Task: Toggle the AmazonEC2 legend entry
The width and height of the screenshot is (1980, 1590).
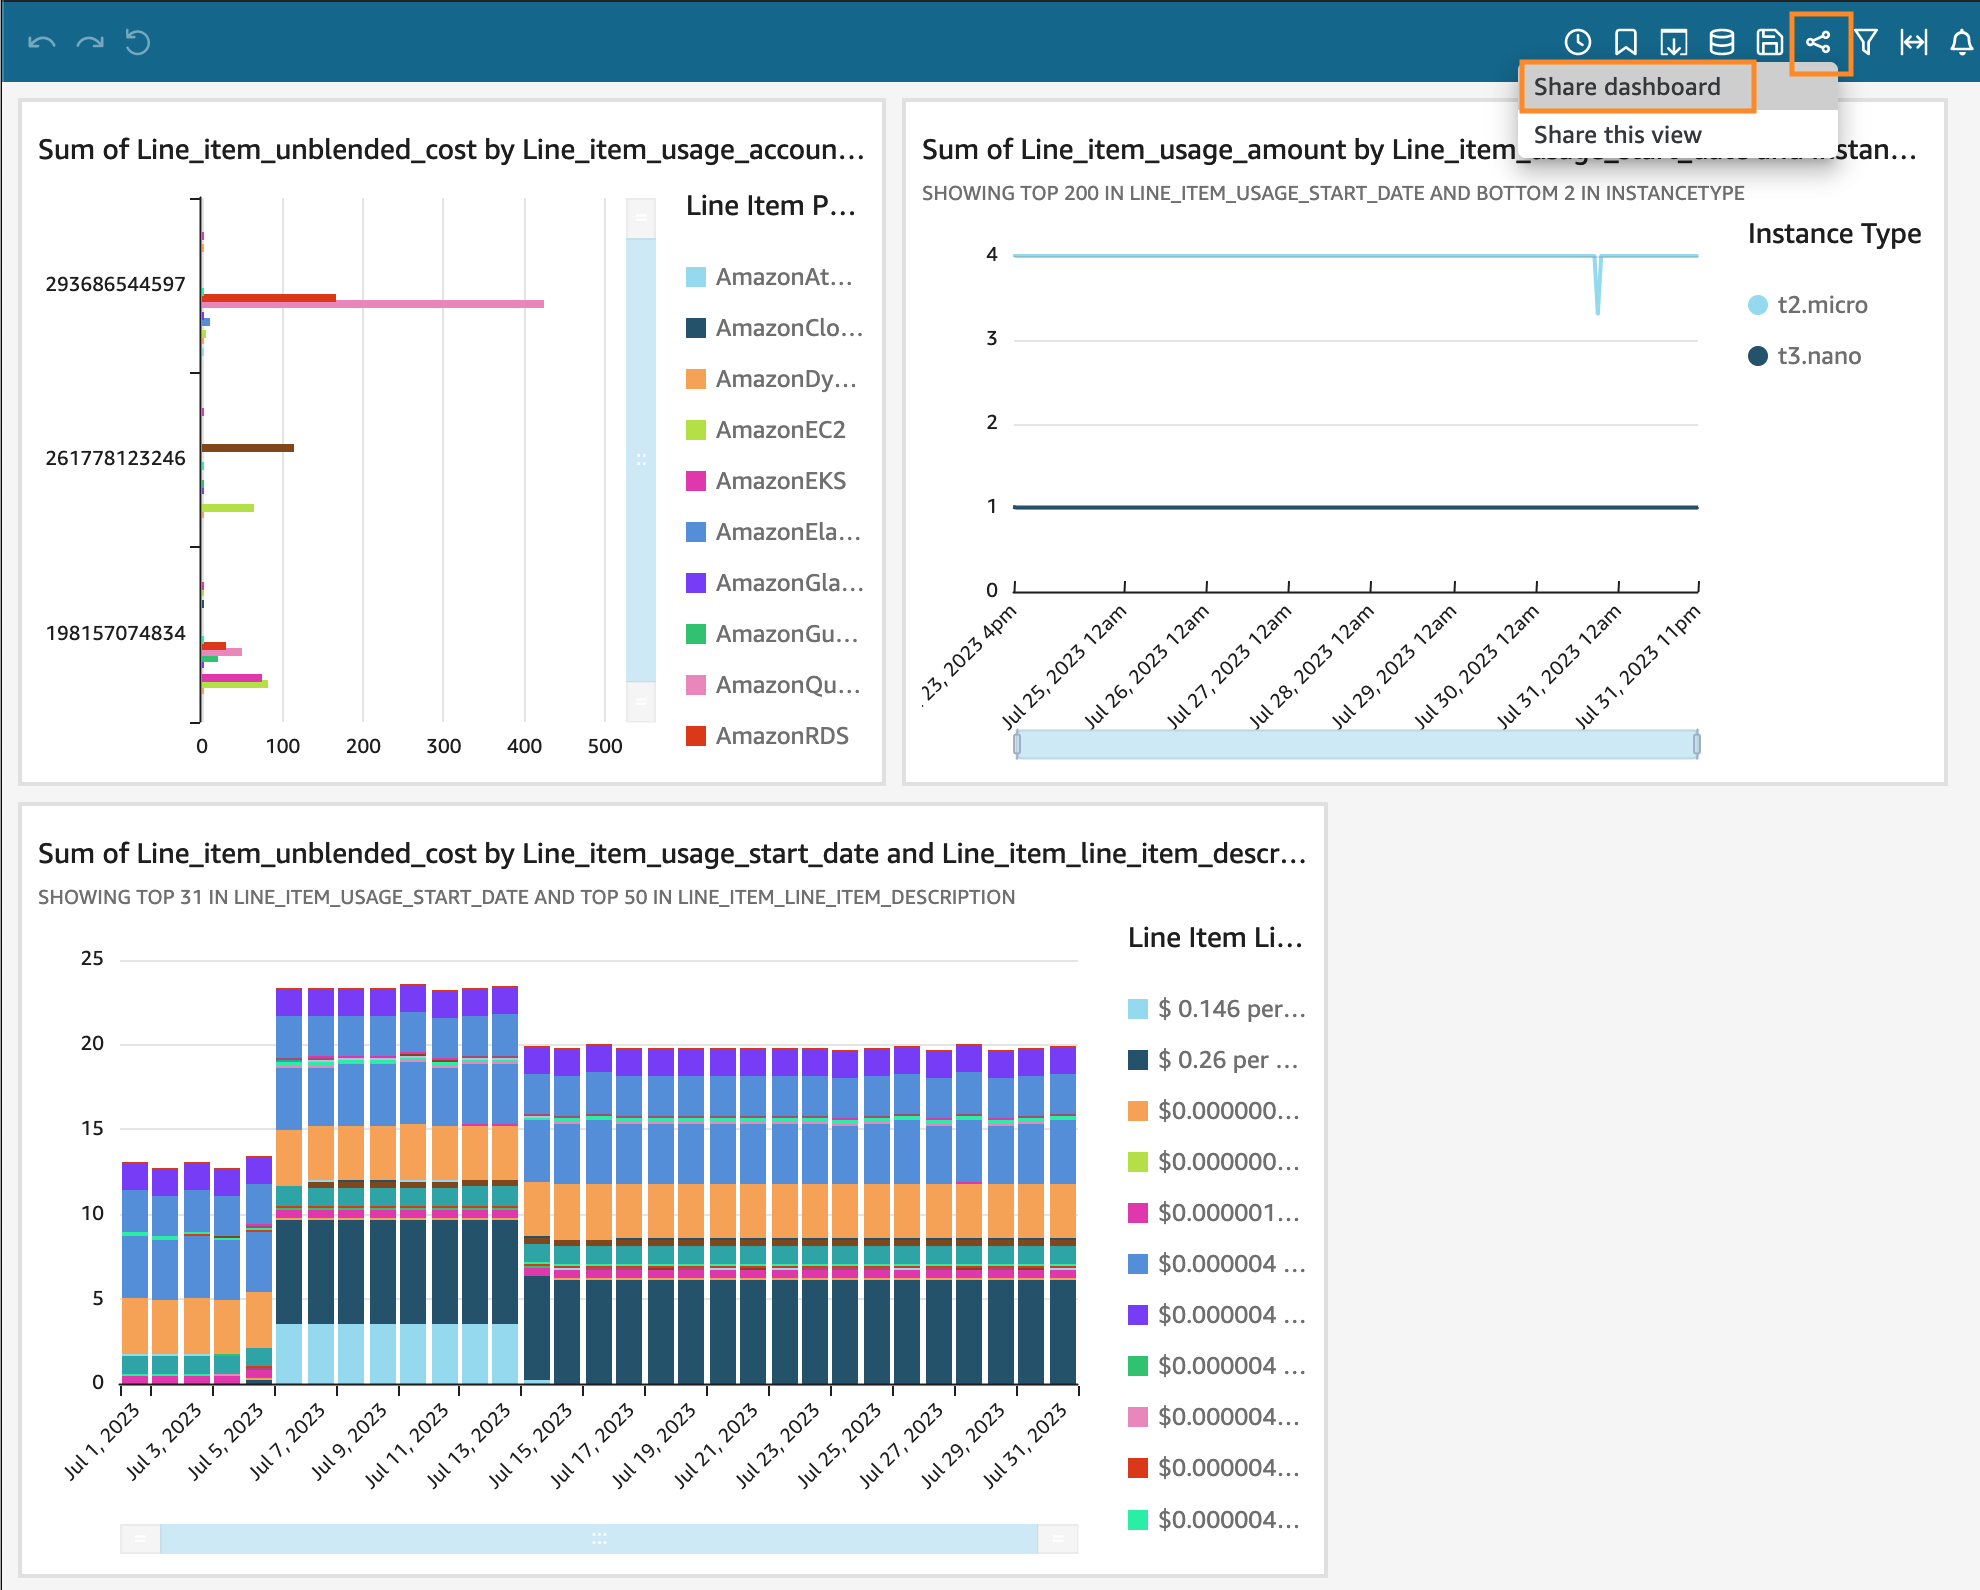Action: pos(780,430)
